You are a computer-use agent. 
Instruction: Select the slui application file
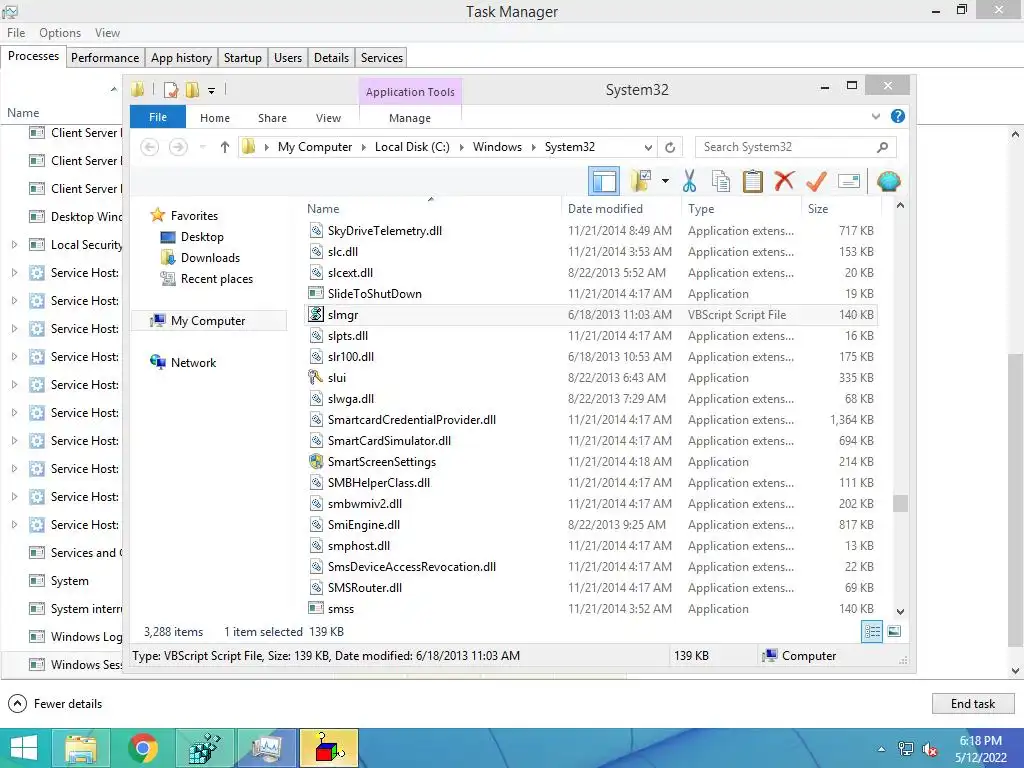click(x=591, y=377)
